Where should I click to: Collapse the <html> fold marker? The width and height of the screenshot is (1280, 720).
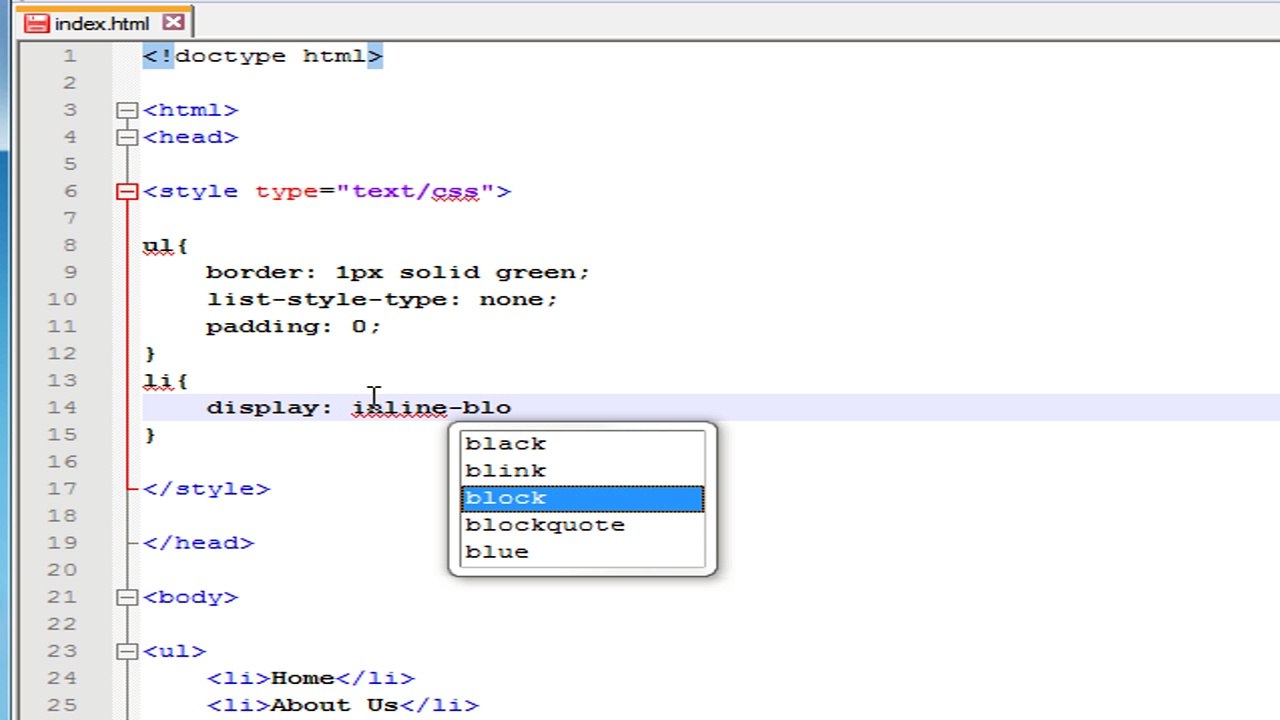click(x=127, y=110)
